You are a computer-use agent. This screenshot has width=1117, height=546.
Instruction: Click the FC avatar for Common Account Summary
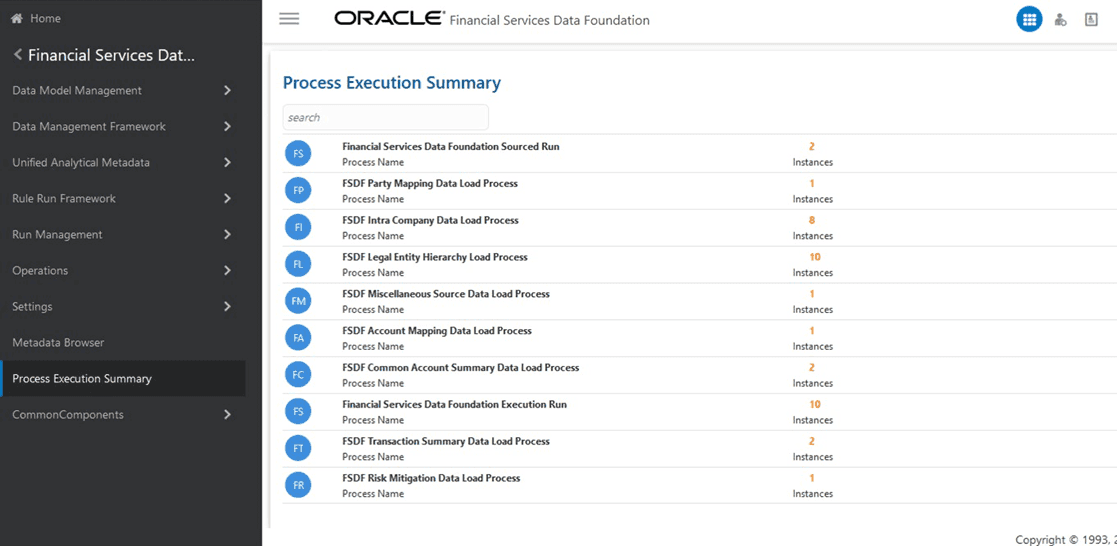[x=298, y=375]
